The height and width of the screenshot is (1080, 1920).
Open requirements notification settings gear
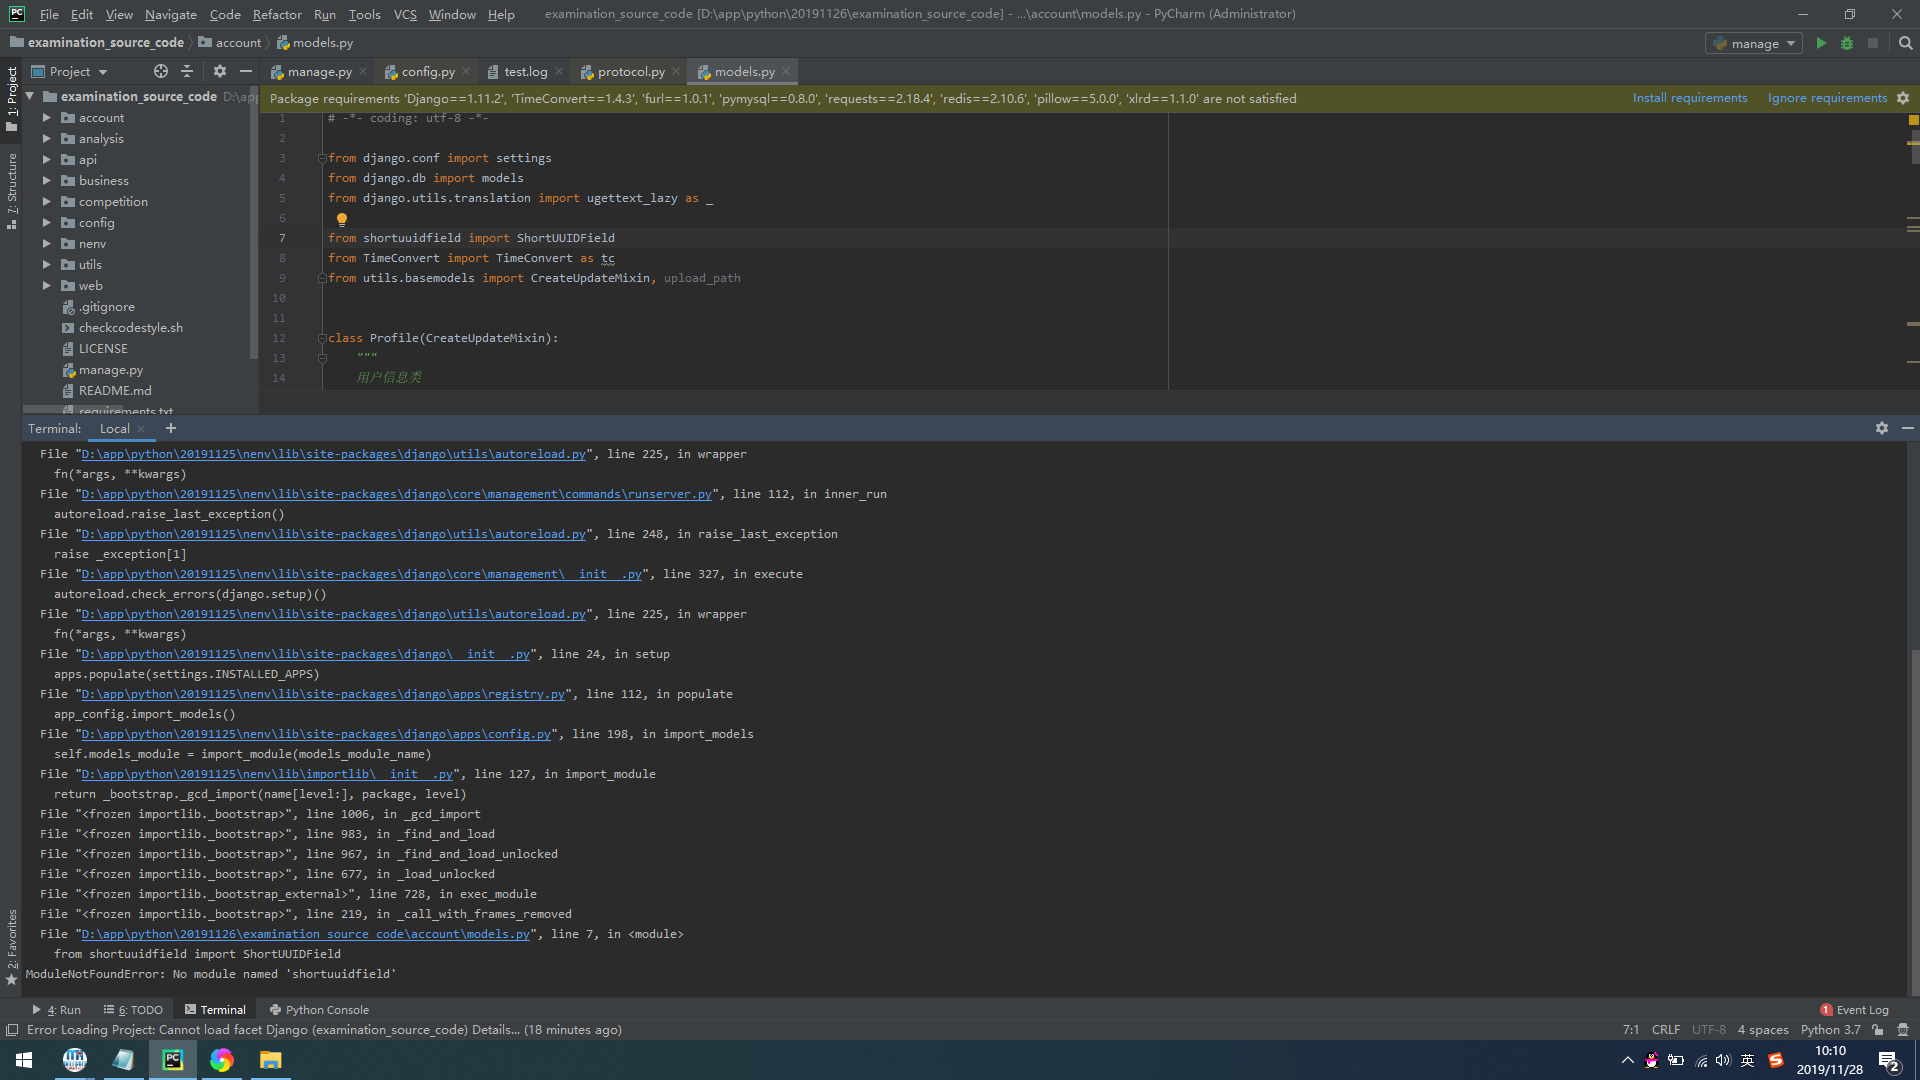(x=1903, y=98)
